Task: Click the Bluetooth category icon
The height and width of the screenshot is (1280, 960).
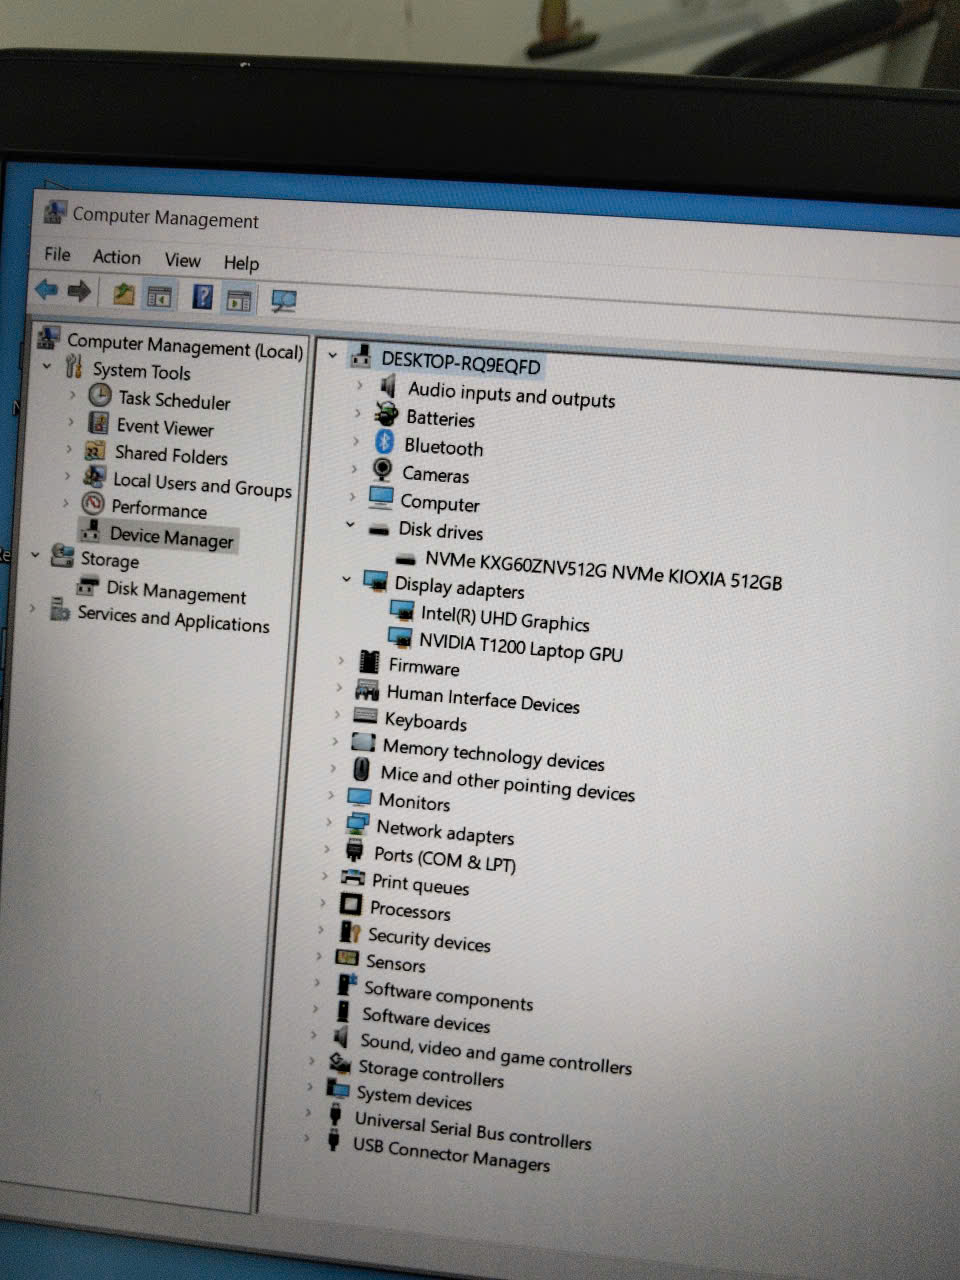Action: (x=384, y=441)
